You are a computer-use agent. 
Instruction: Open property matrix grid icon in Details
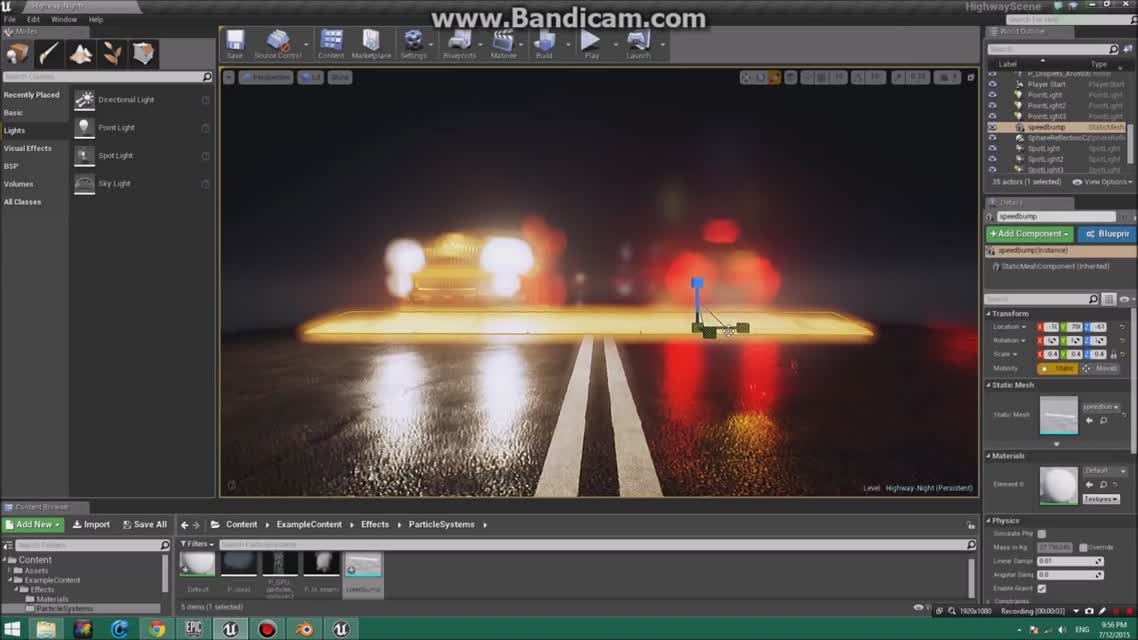(1108, 299)
